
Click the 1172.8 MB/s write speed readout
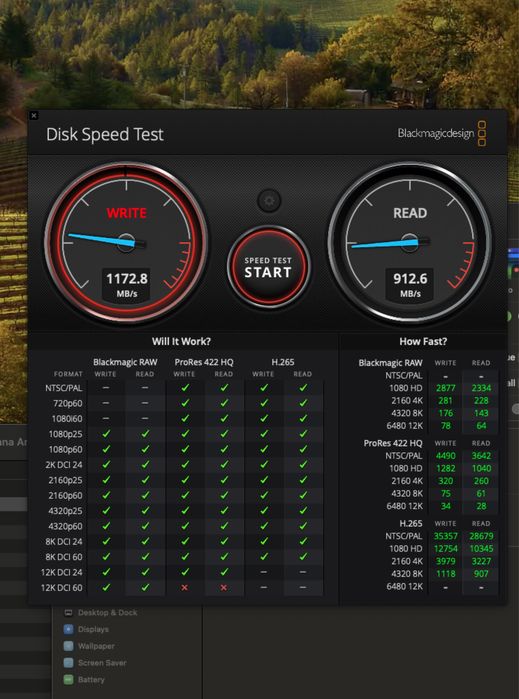click(127, 284)
